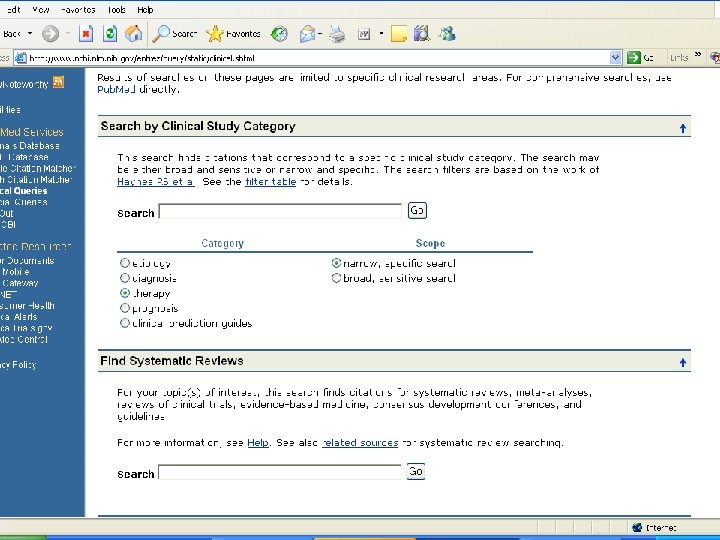
Task: Click the Clinical Study Category search field
Action: [280, 211]
